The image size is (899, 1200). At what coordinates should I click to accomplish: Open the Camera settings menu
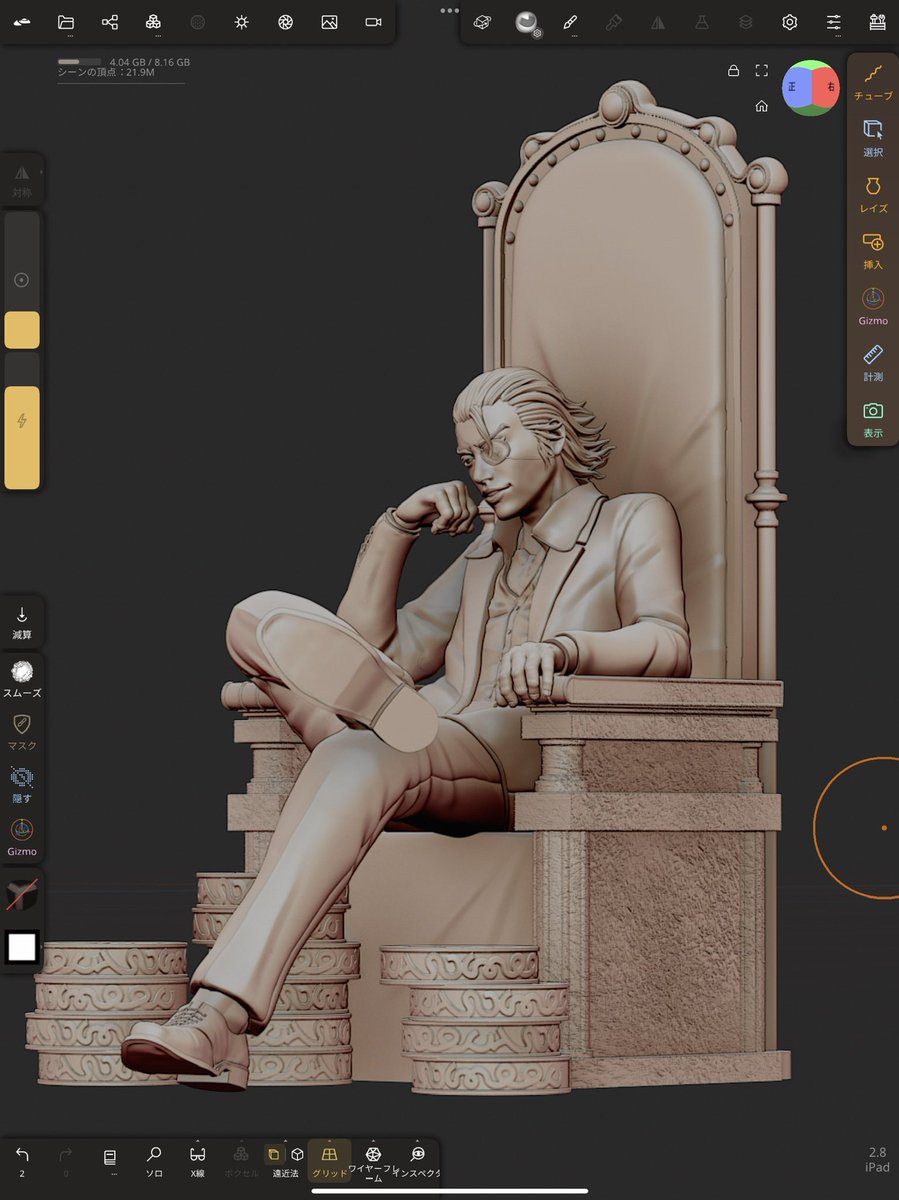[373, 22]
